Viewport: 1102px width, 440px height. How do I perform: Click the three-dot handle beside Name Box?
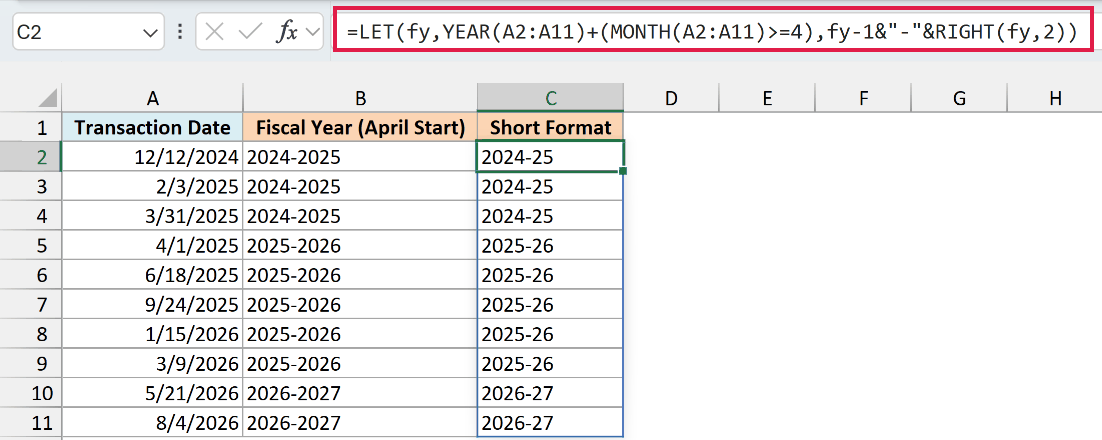(x=180, y=32)
